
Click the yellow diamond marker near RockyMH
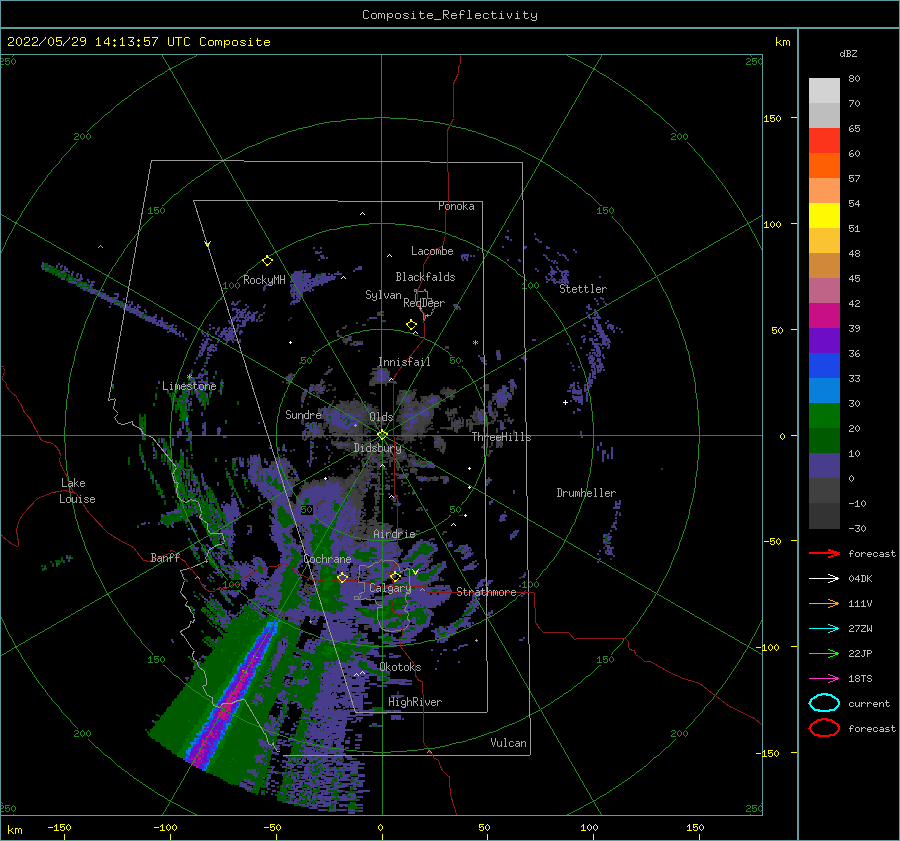coord(267,261)
